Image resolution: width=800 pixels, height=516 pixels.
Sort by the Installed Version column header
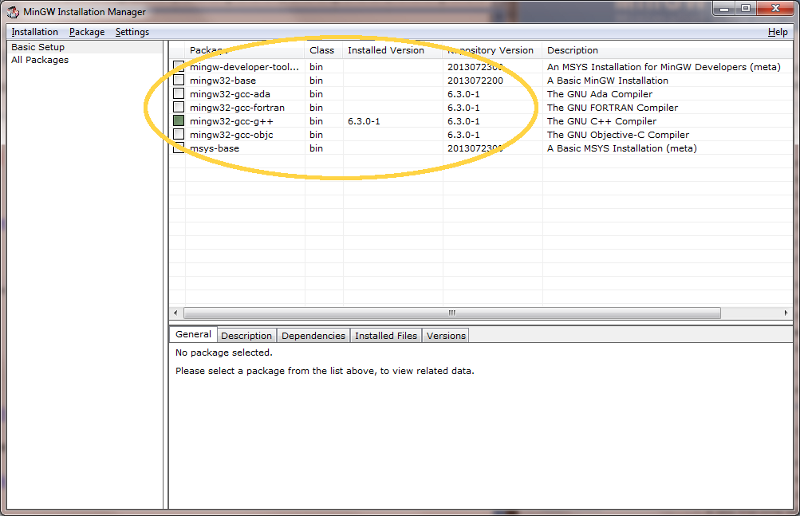point(393,50)
